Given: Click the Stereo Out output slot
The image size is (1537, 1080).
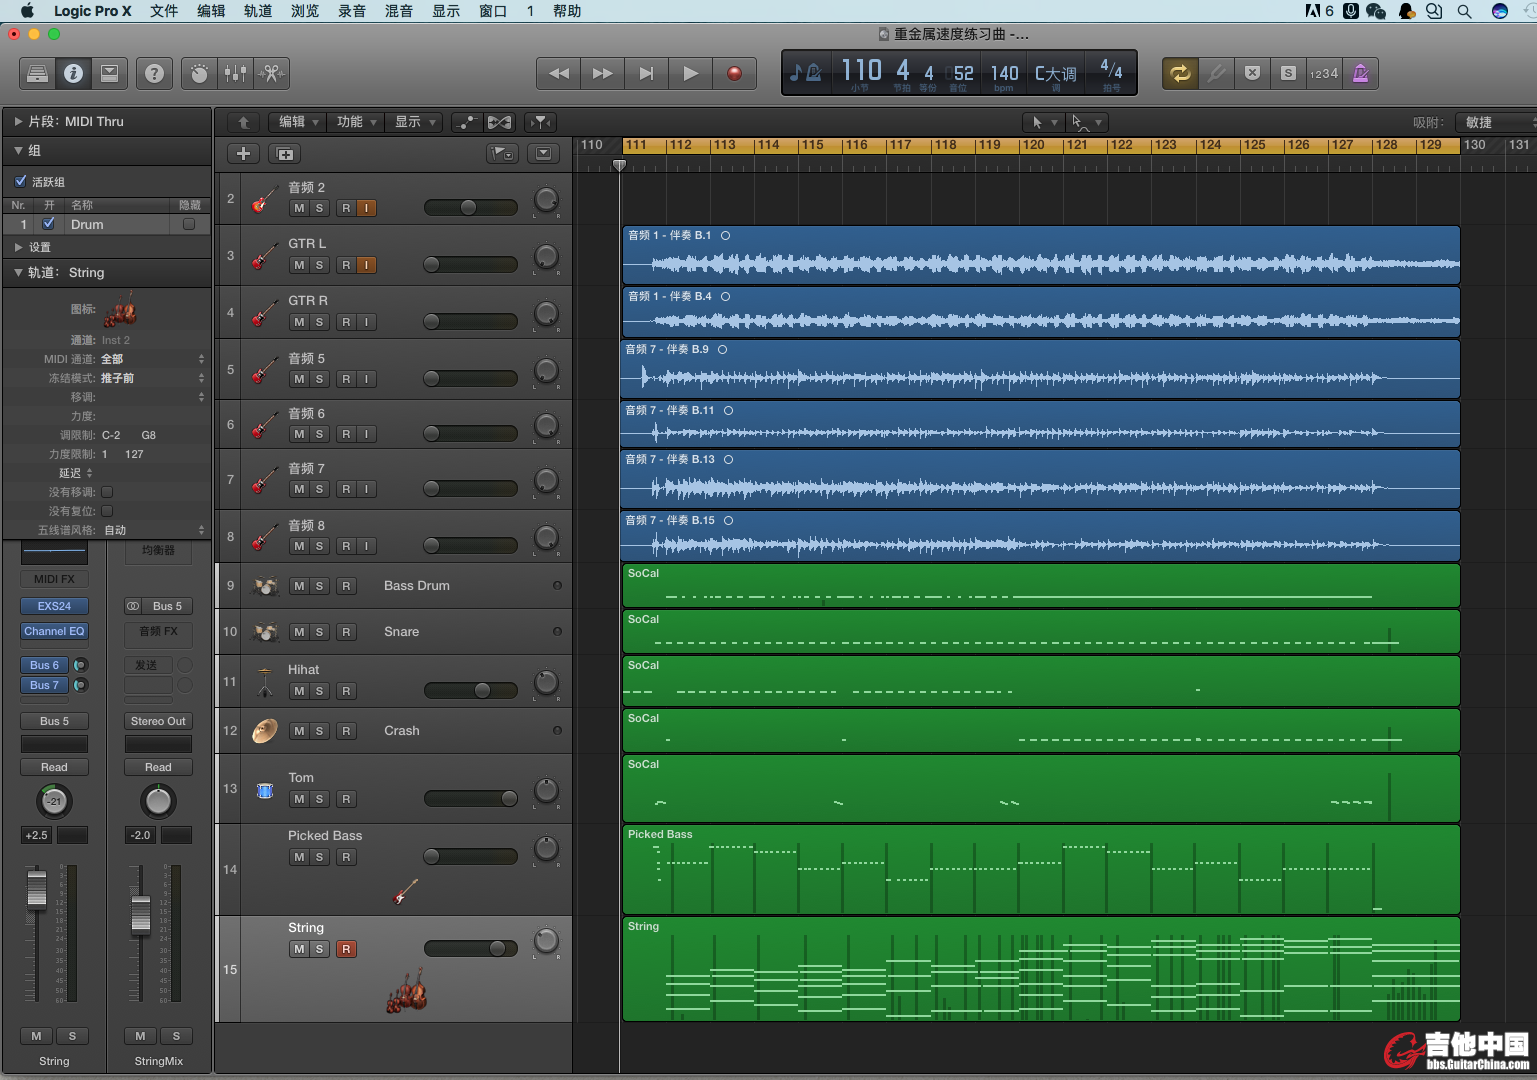Looking at the screenshot, I should click(x=158, y=721).
